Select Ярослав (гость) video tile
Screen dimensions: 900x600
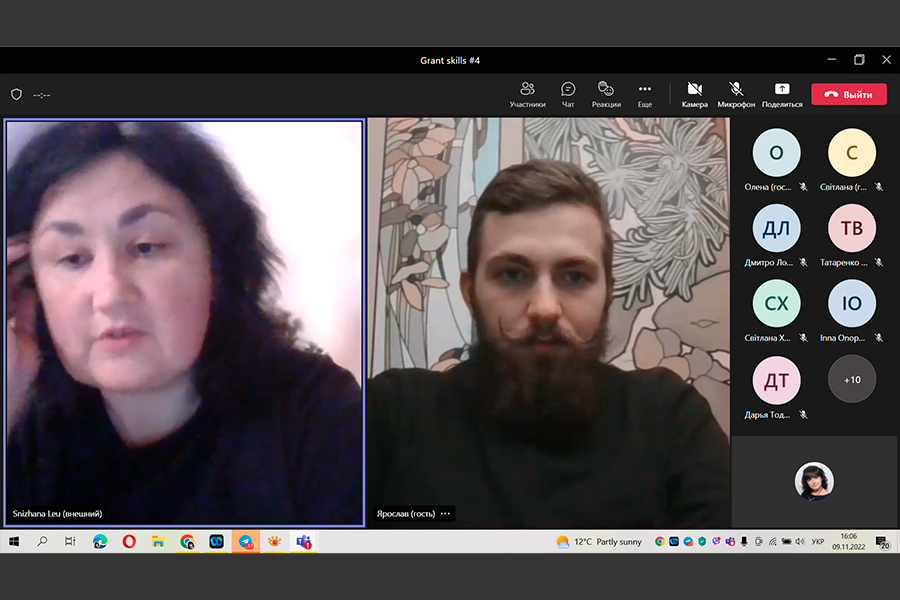click(x=548, y=322)
